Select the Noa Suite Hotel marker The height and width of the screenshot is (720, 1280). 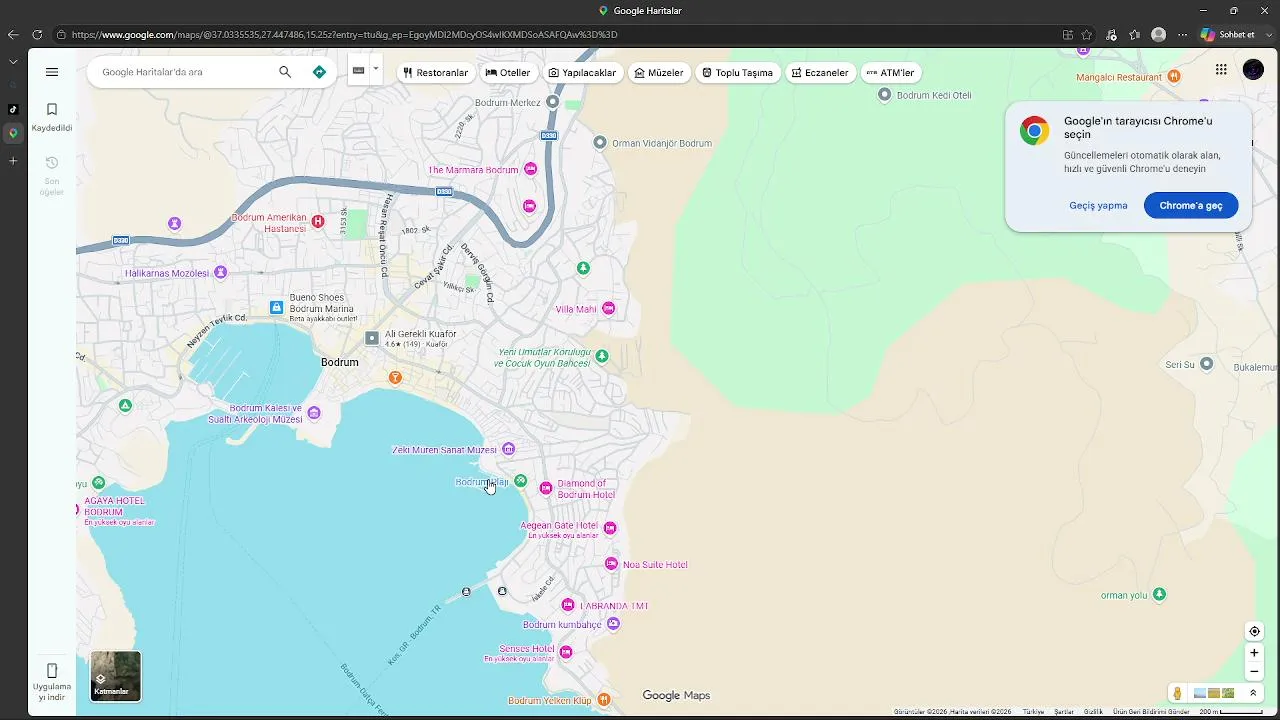612,564
